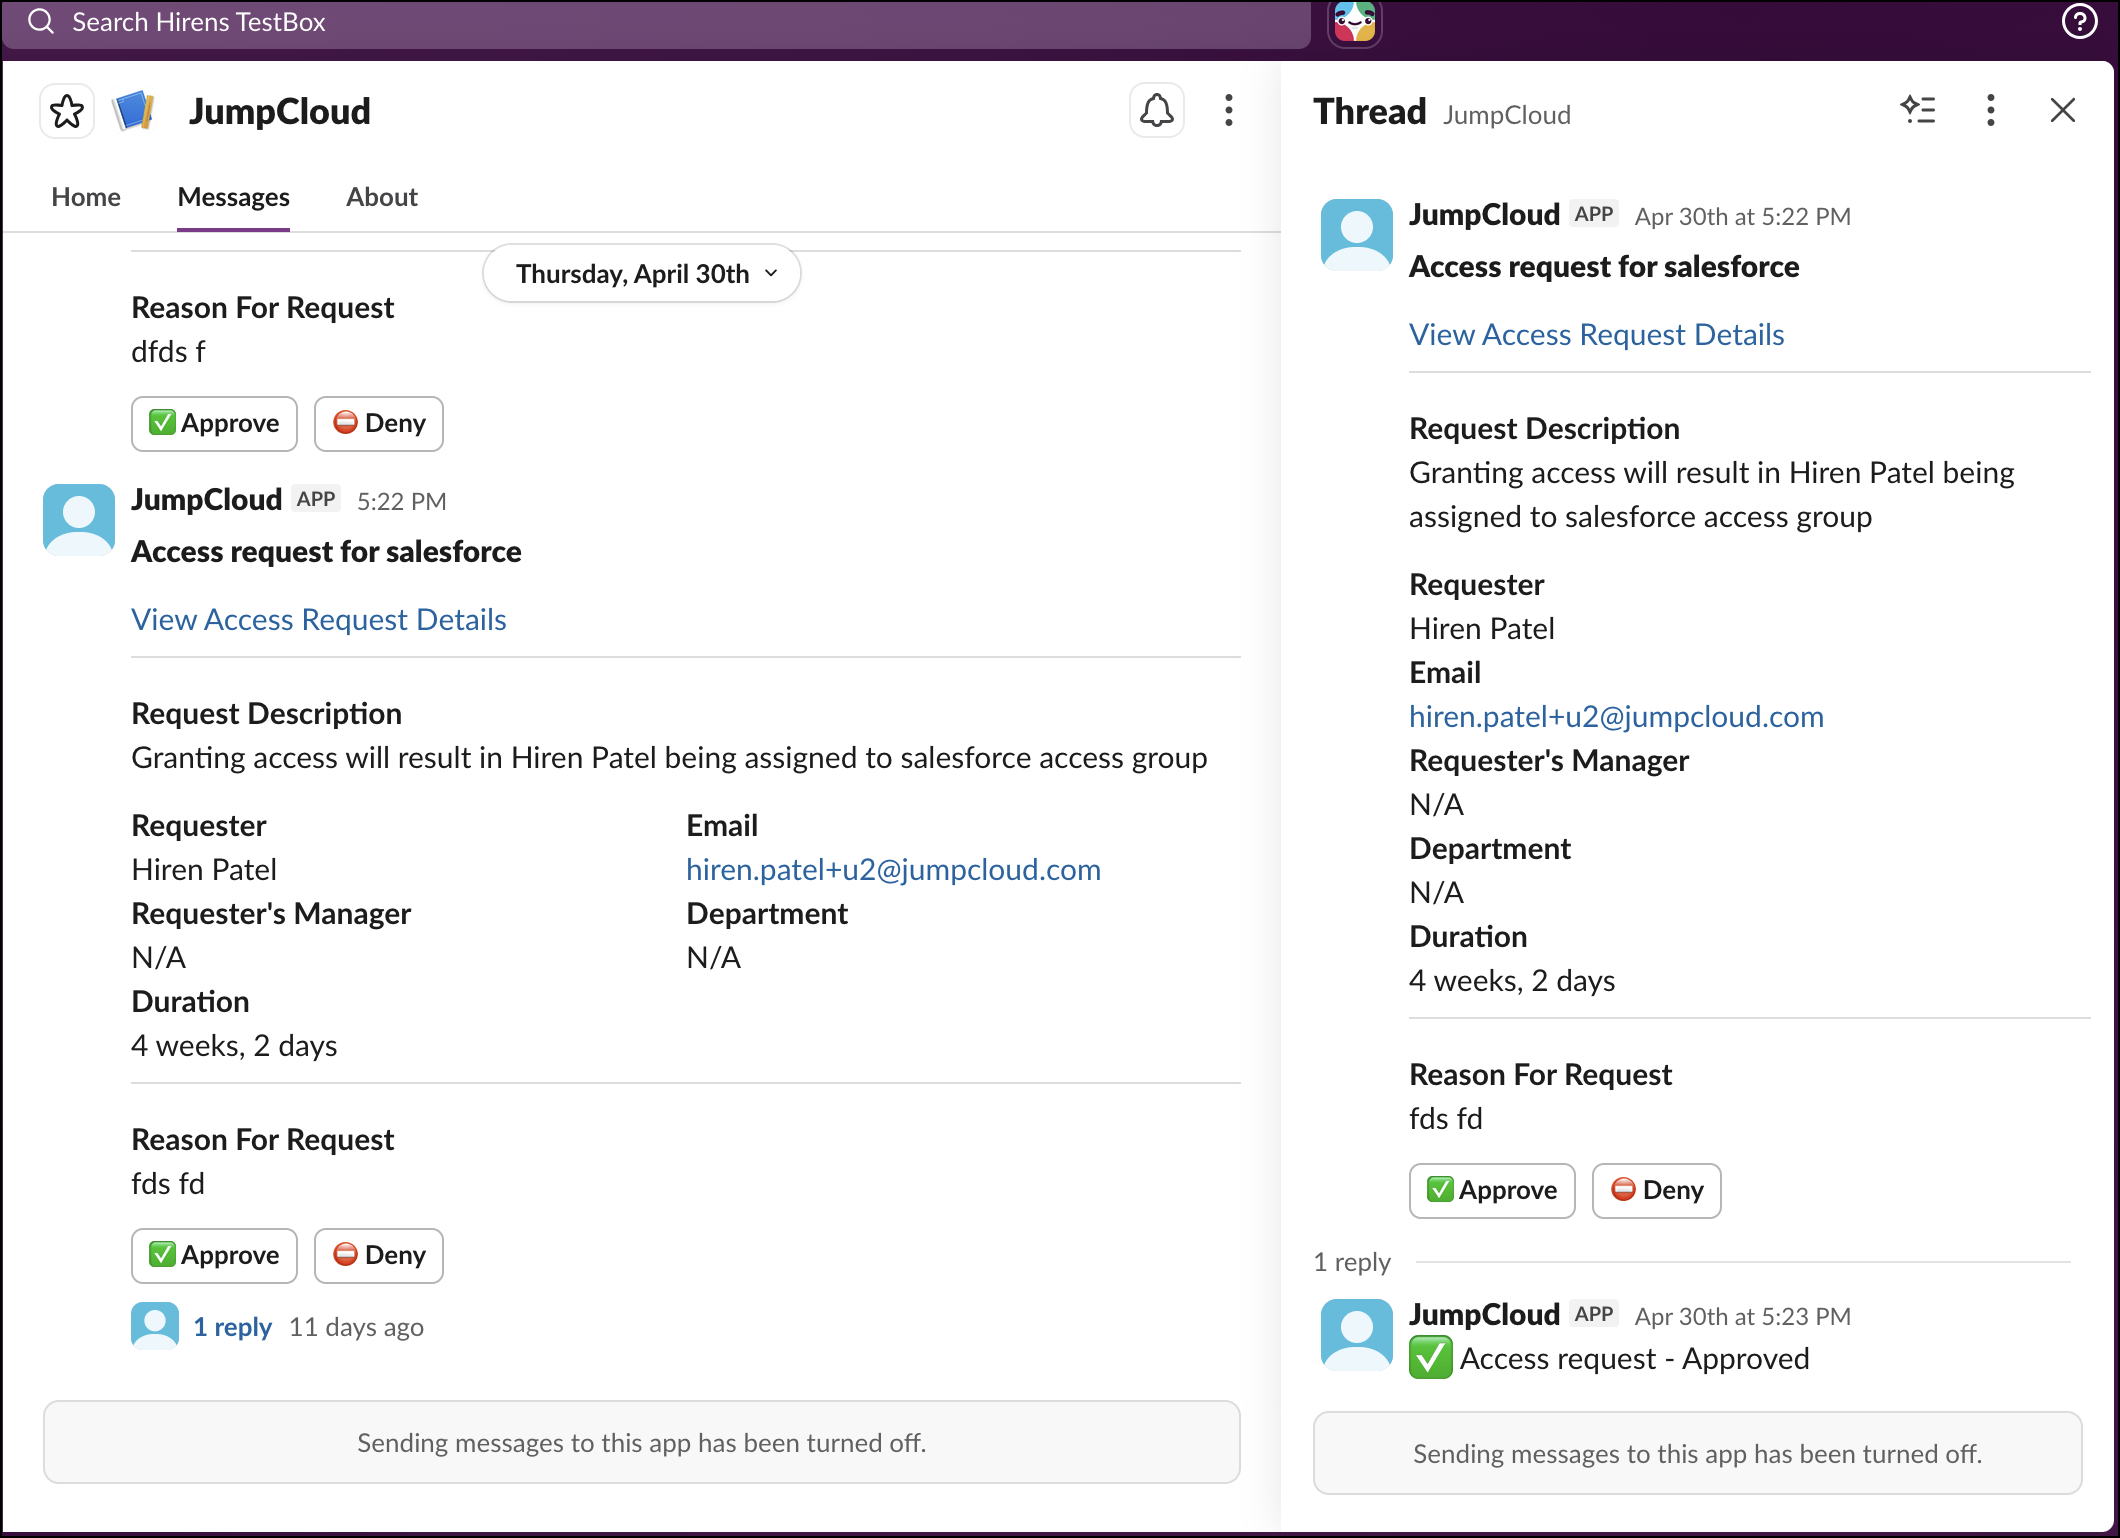The image size is (2120, 1538).
Task: Click the 5:22 PM message timestamp
Action: tap(402, 501)
